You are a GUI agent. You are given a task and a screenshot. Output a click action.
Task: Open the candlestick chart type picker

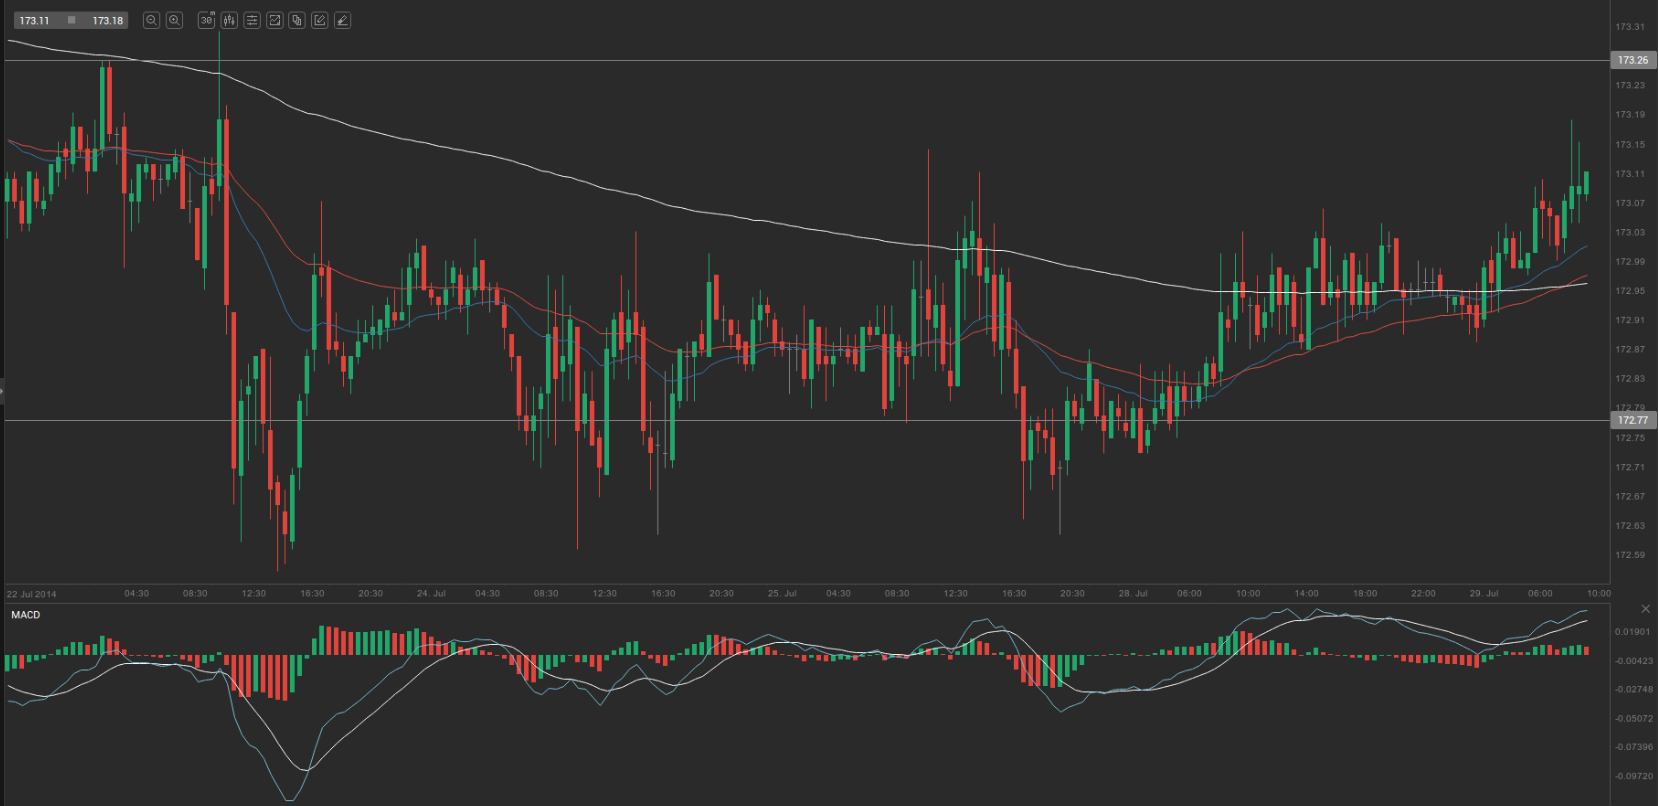pos(229,20)
